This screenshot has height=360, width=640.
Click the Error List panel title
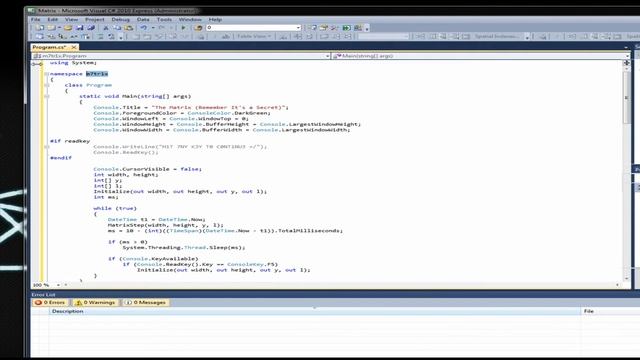click(x=43, y=294)
